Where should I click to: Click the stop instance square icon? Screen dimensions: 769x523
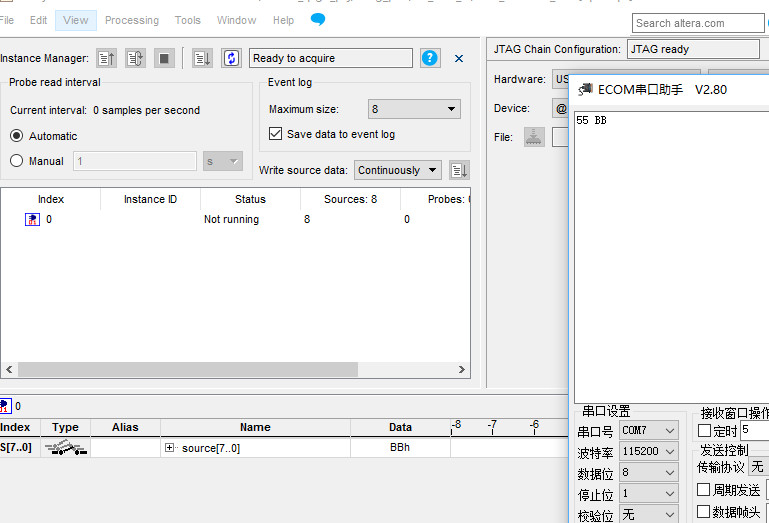click(165, 59)
